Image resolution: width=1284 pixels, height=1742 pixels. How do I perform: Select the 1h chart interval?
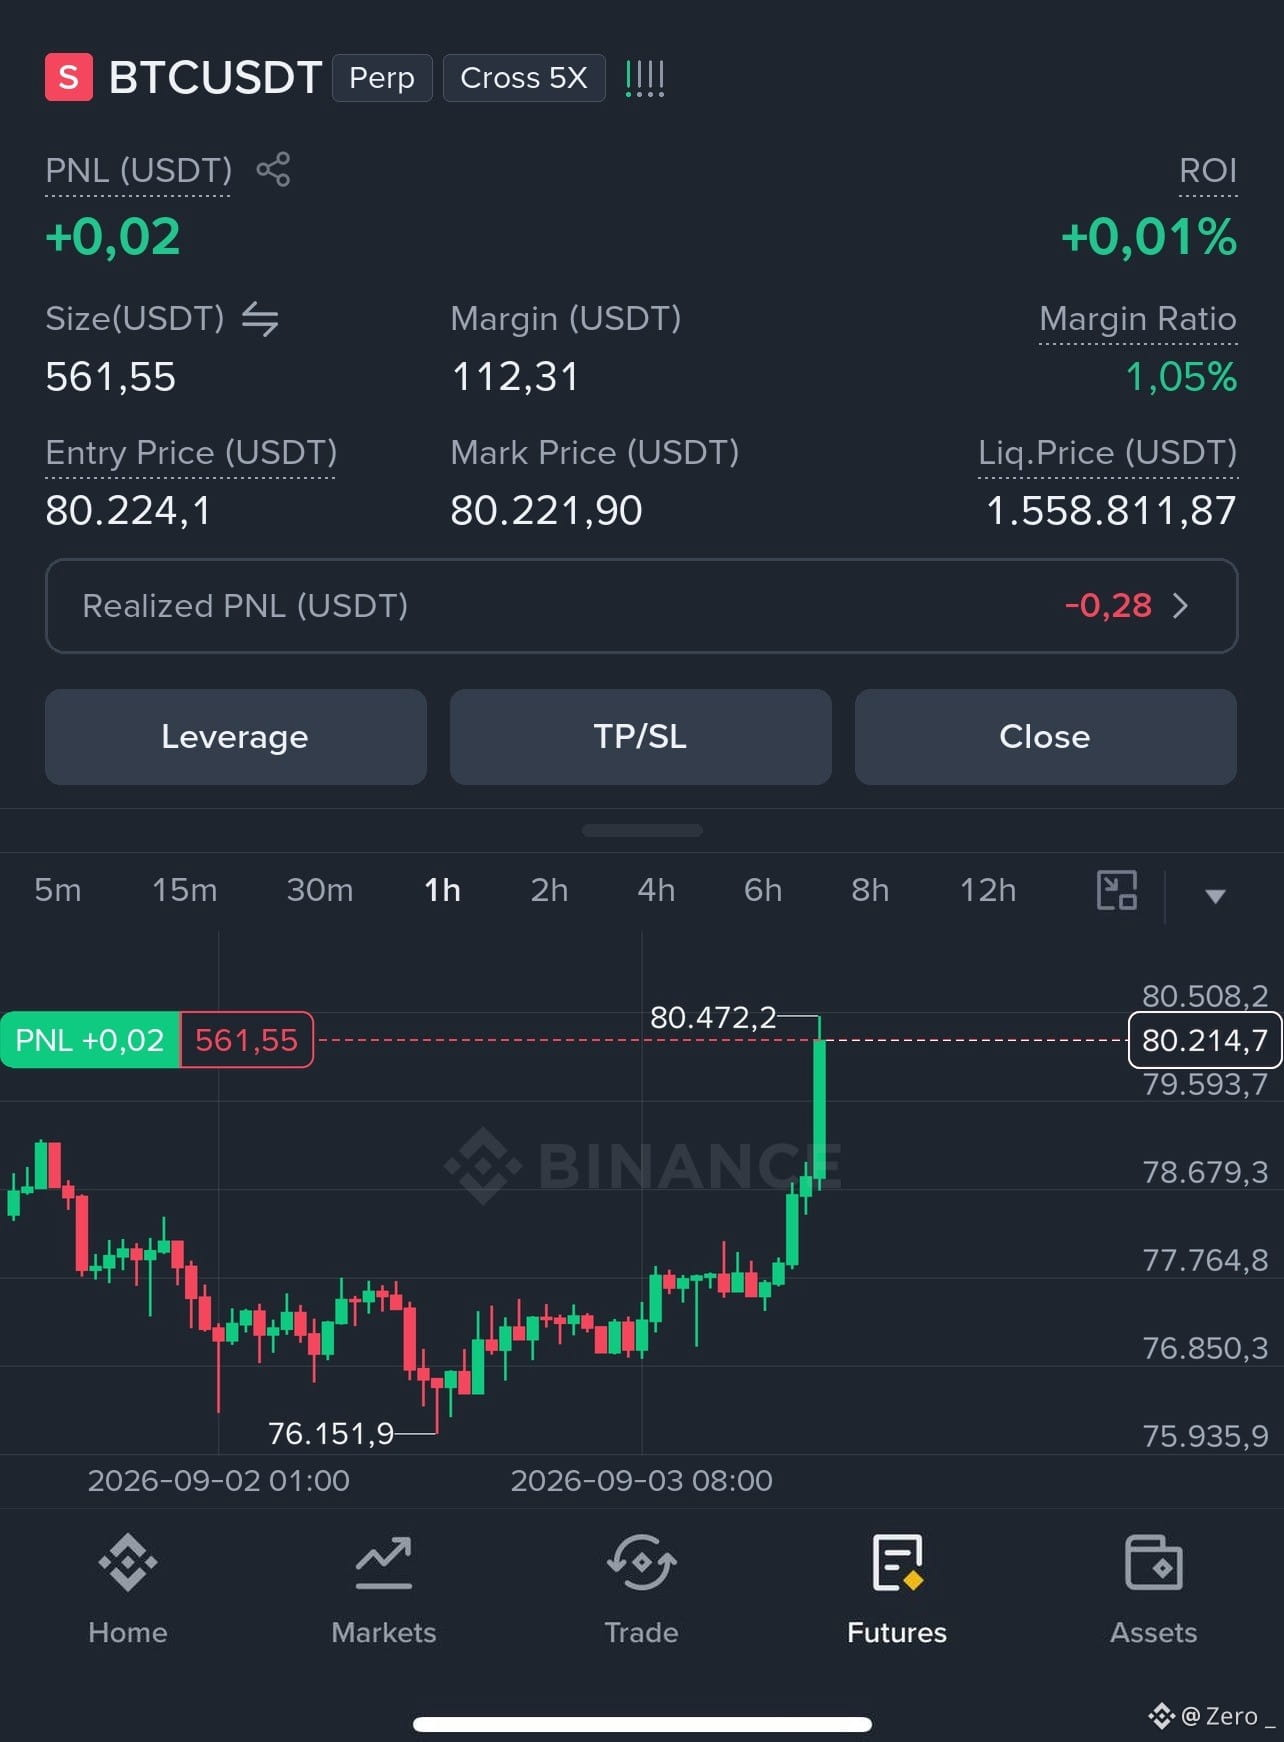442,890
